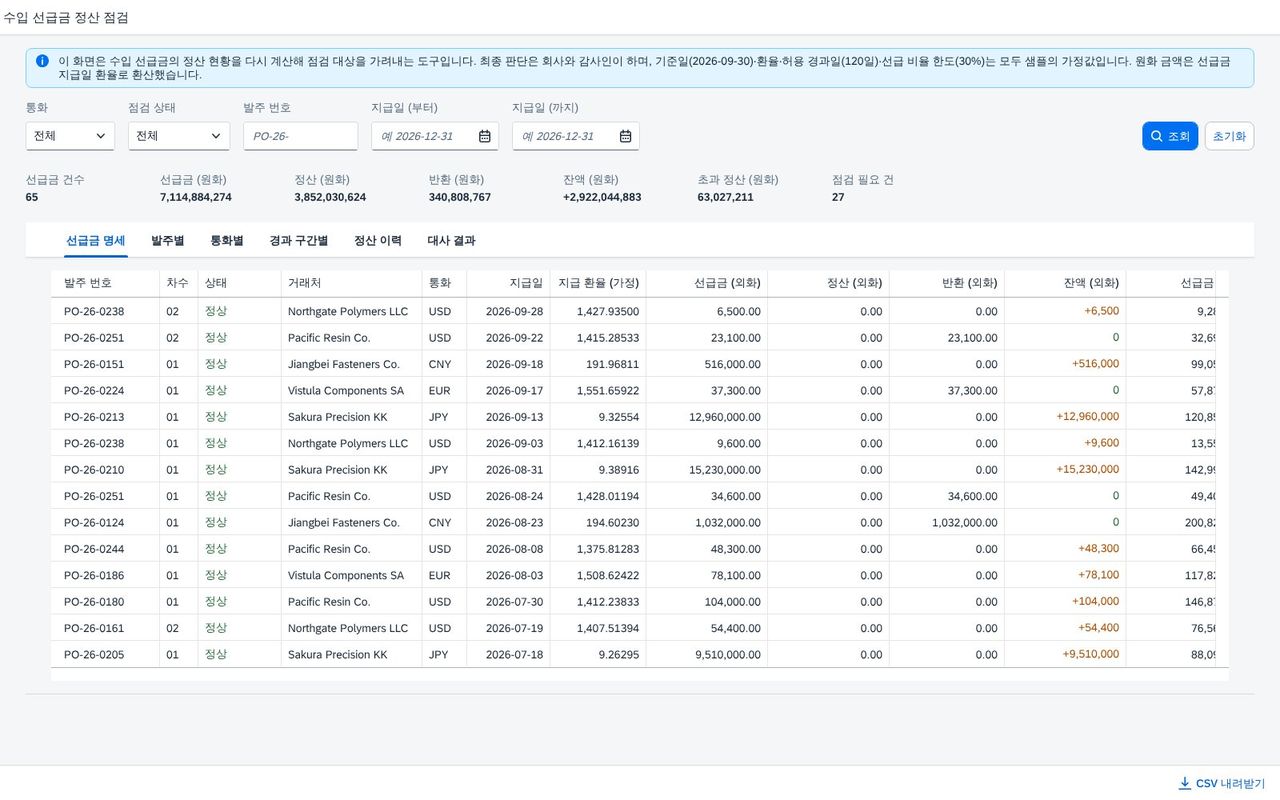Image resolution: width=1280 pixels, height=800 pixels.
Task: Click the Jiangbei Fasteners Co. cell dated 2026-09-18
Action: [344, 364]
